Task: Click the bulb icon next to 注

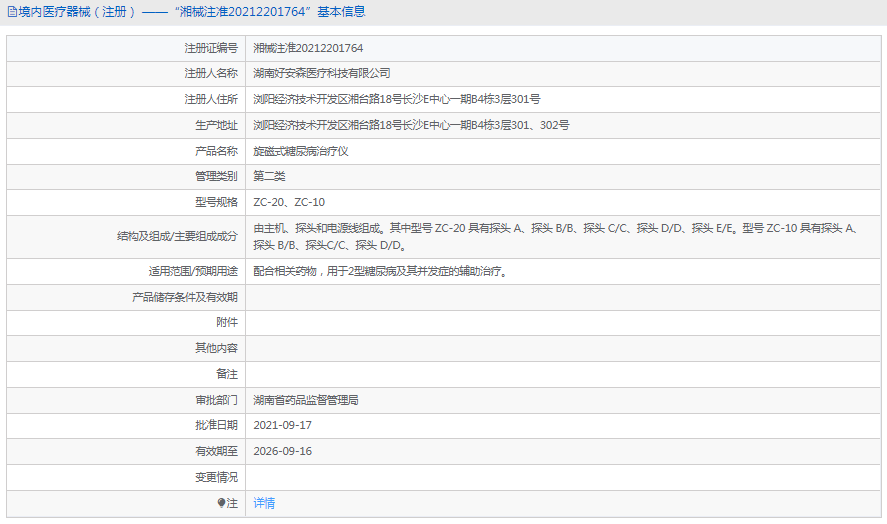Action: 222,502
